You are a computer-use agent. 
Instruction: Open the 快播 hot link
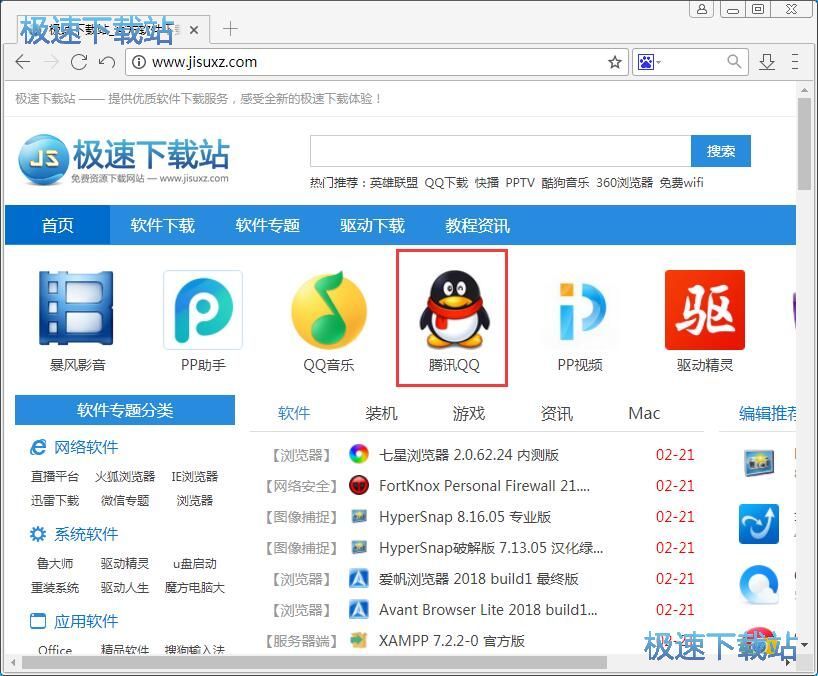[x=487, y=183]
